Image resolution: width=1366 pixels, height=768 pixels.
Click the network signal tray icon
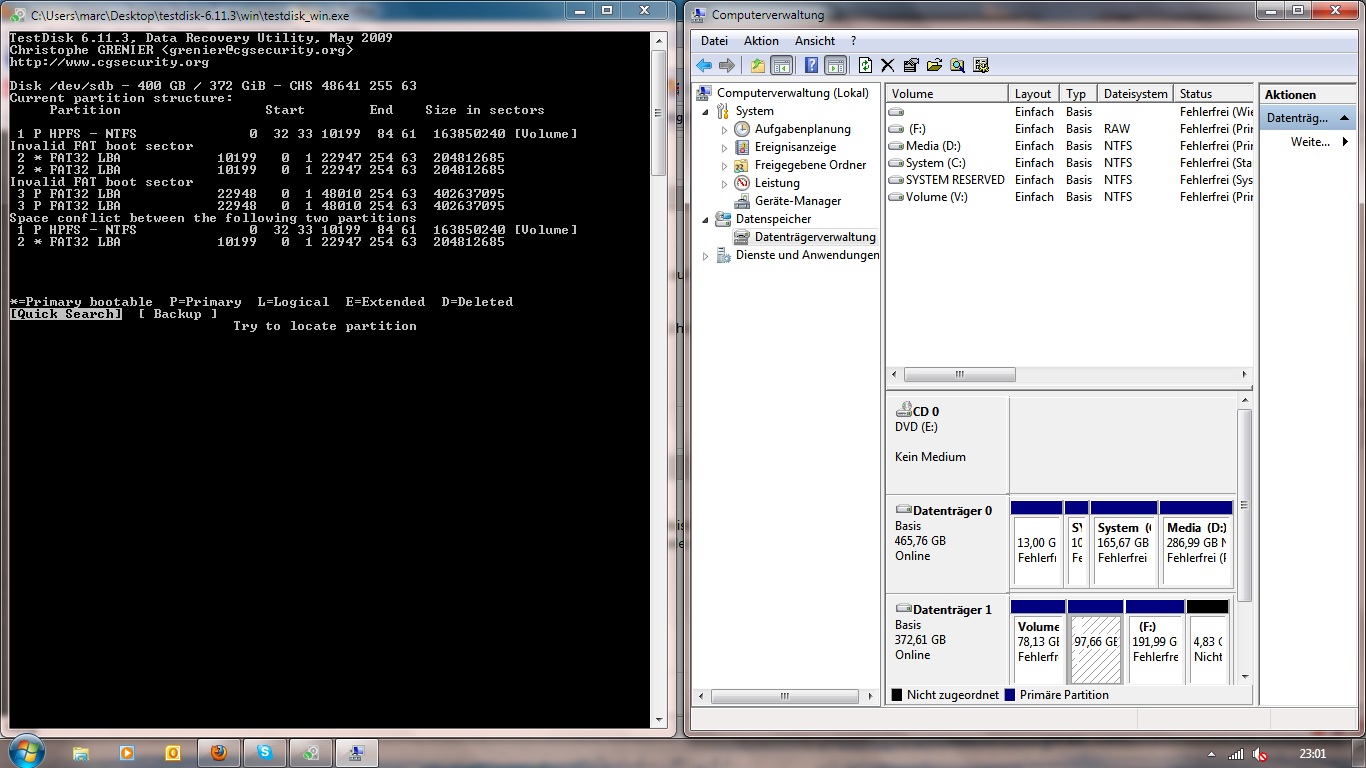point(1237,754)
